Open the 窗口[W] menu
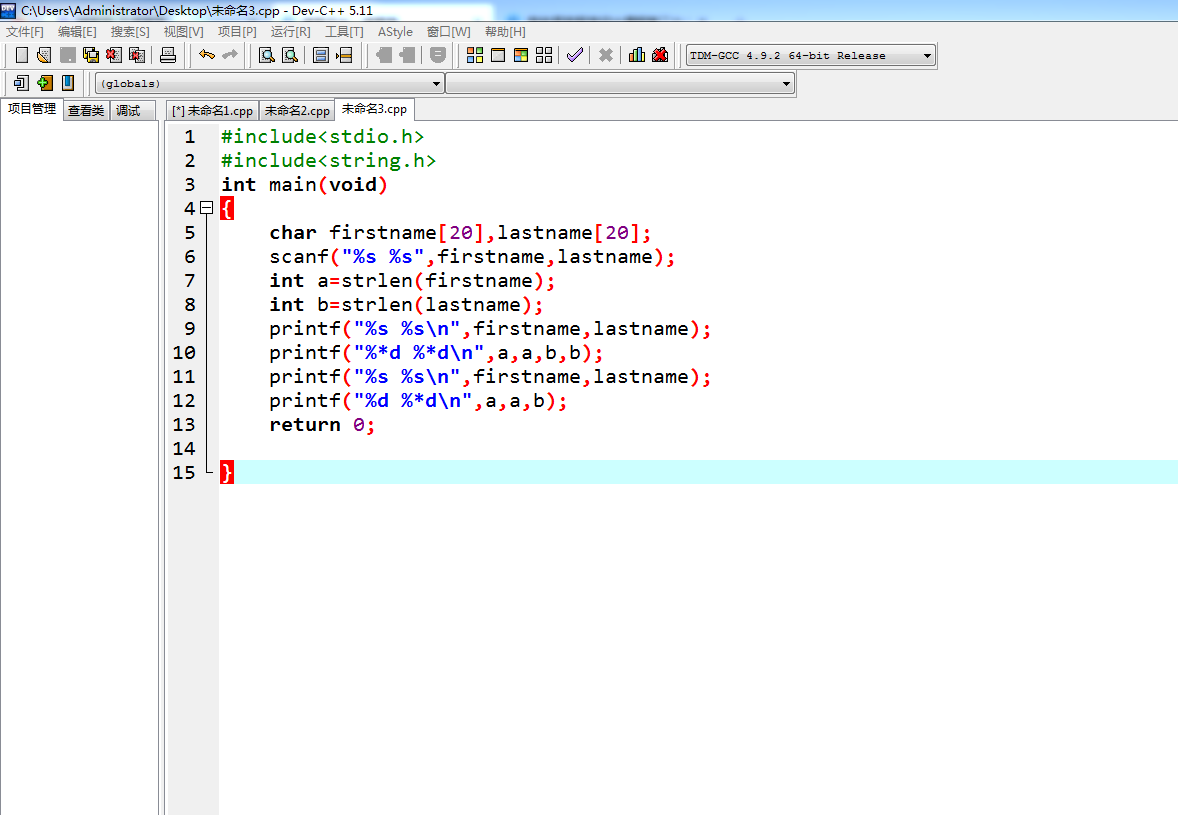 pos(449,32)
